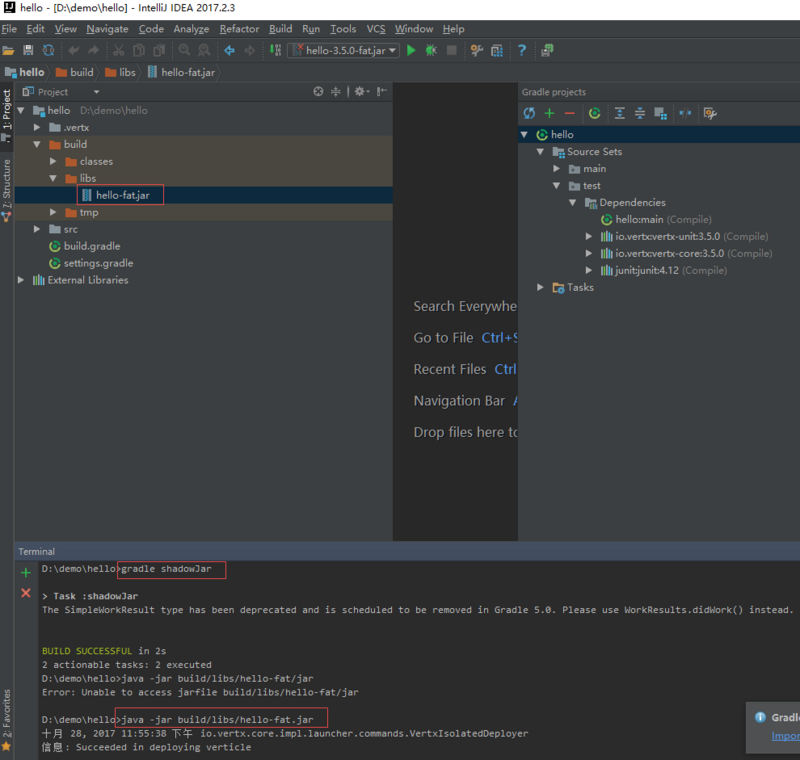Execute Gradle task icon

(x=594, y=113)
